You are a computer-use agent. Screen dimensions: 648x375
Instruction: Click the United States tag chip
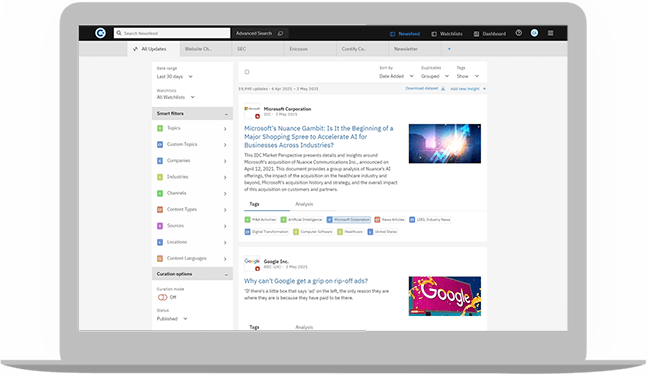[x=383, y=232]
